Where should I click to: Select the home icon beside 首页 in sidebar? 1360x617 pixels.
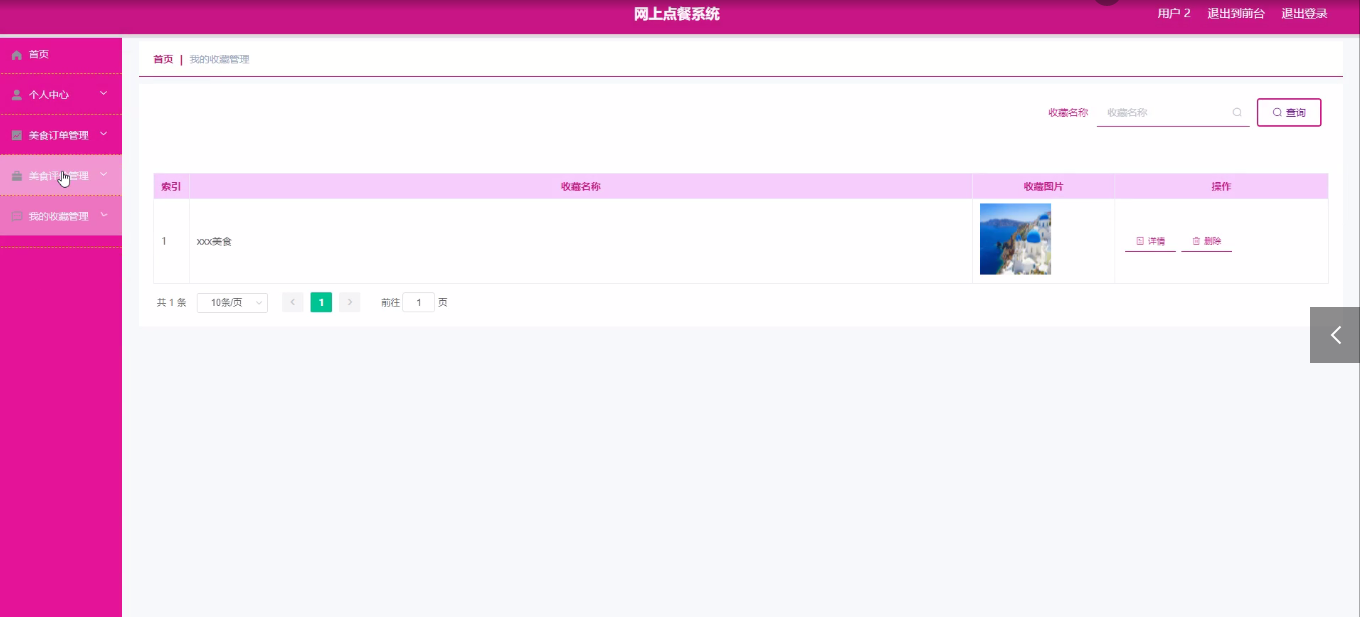tap(16, 54)
